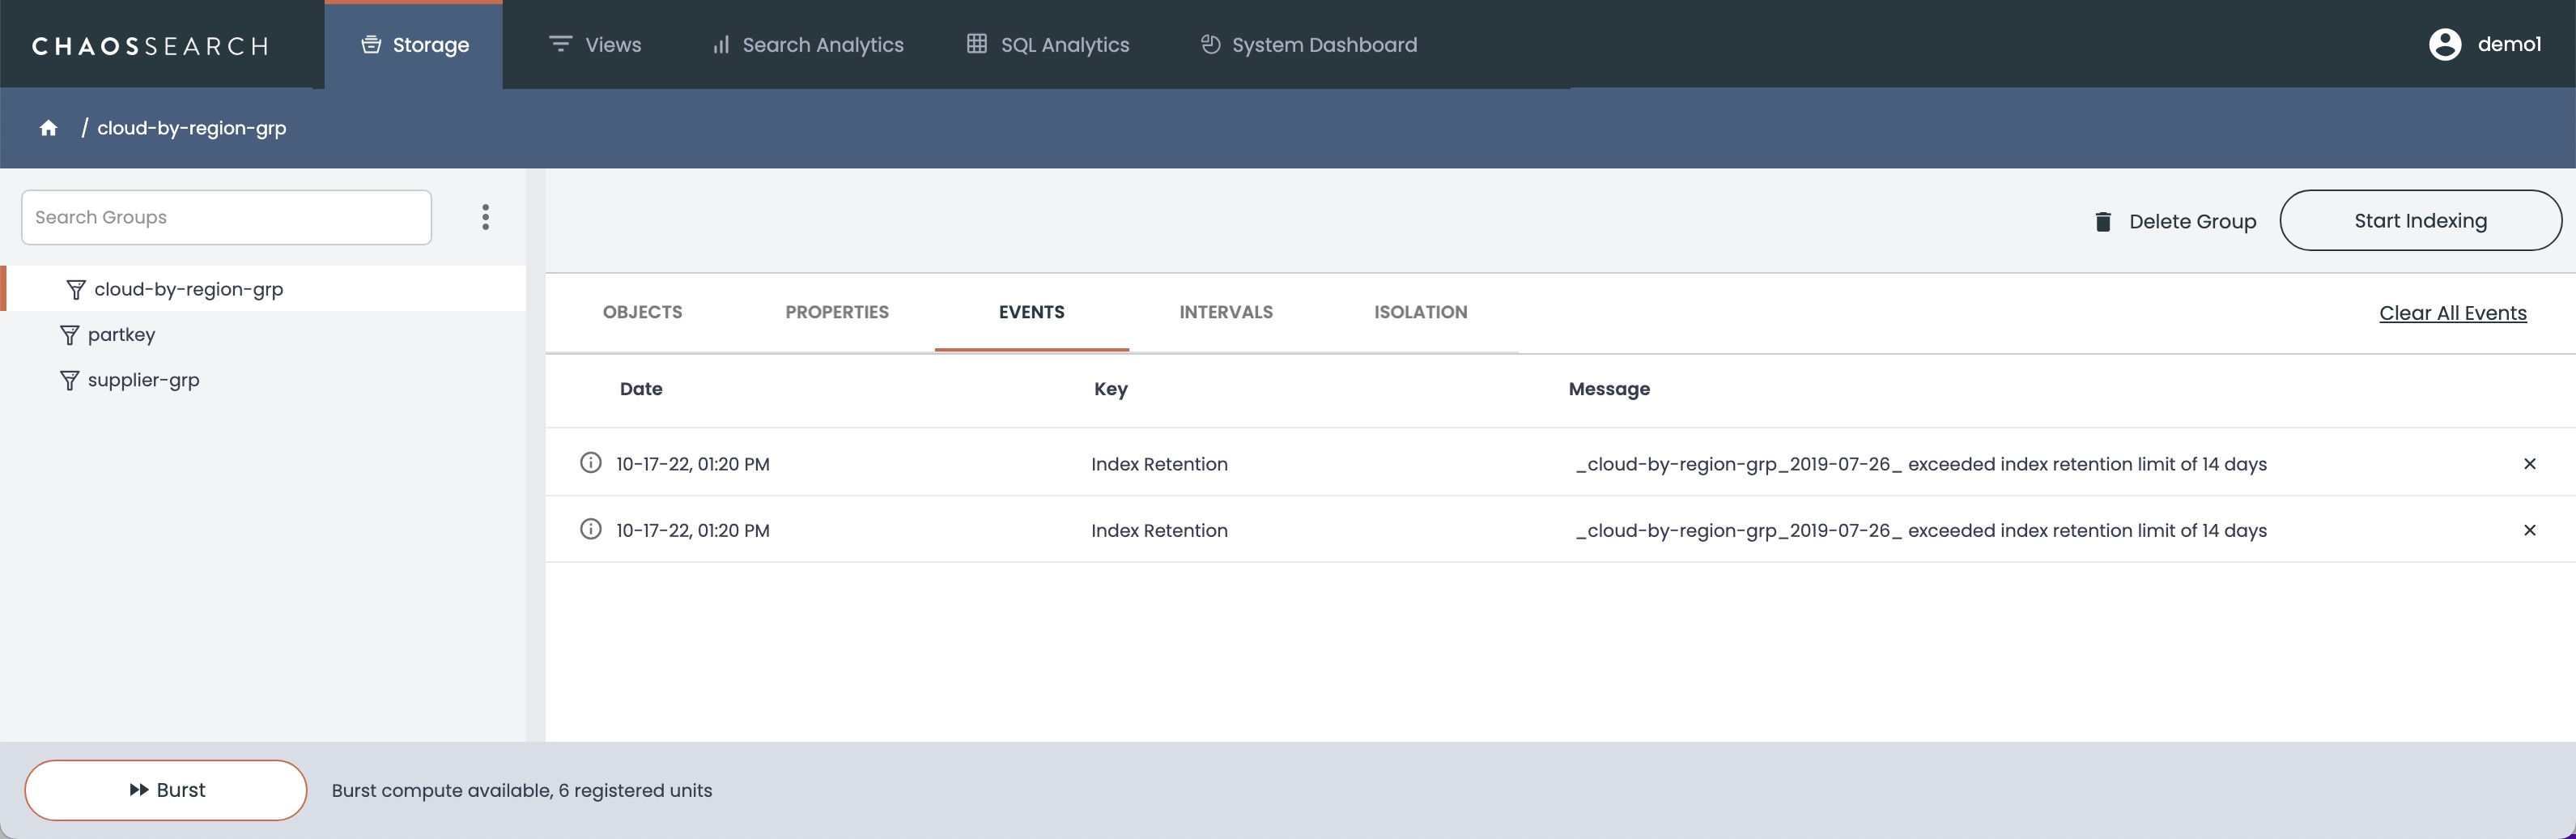
Task: Click the Key column header
Action: pos(1110,389)
